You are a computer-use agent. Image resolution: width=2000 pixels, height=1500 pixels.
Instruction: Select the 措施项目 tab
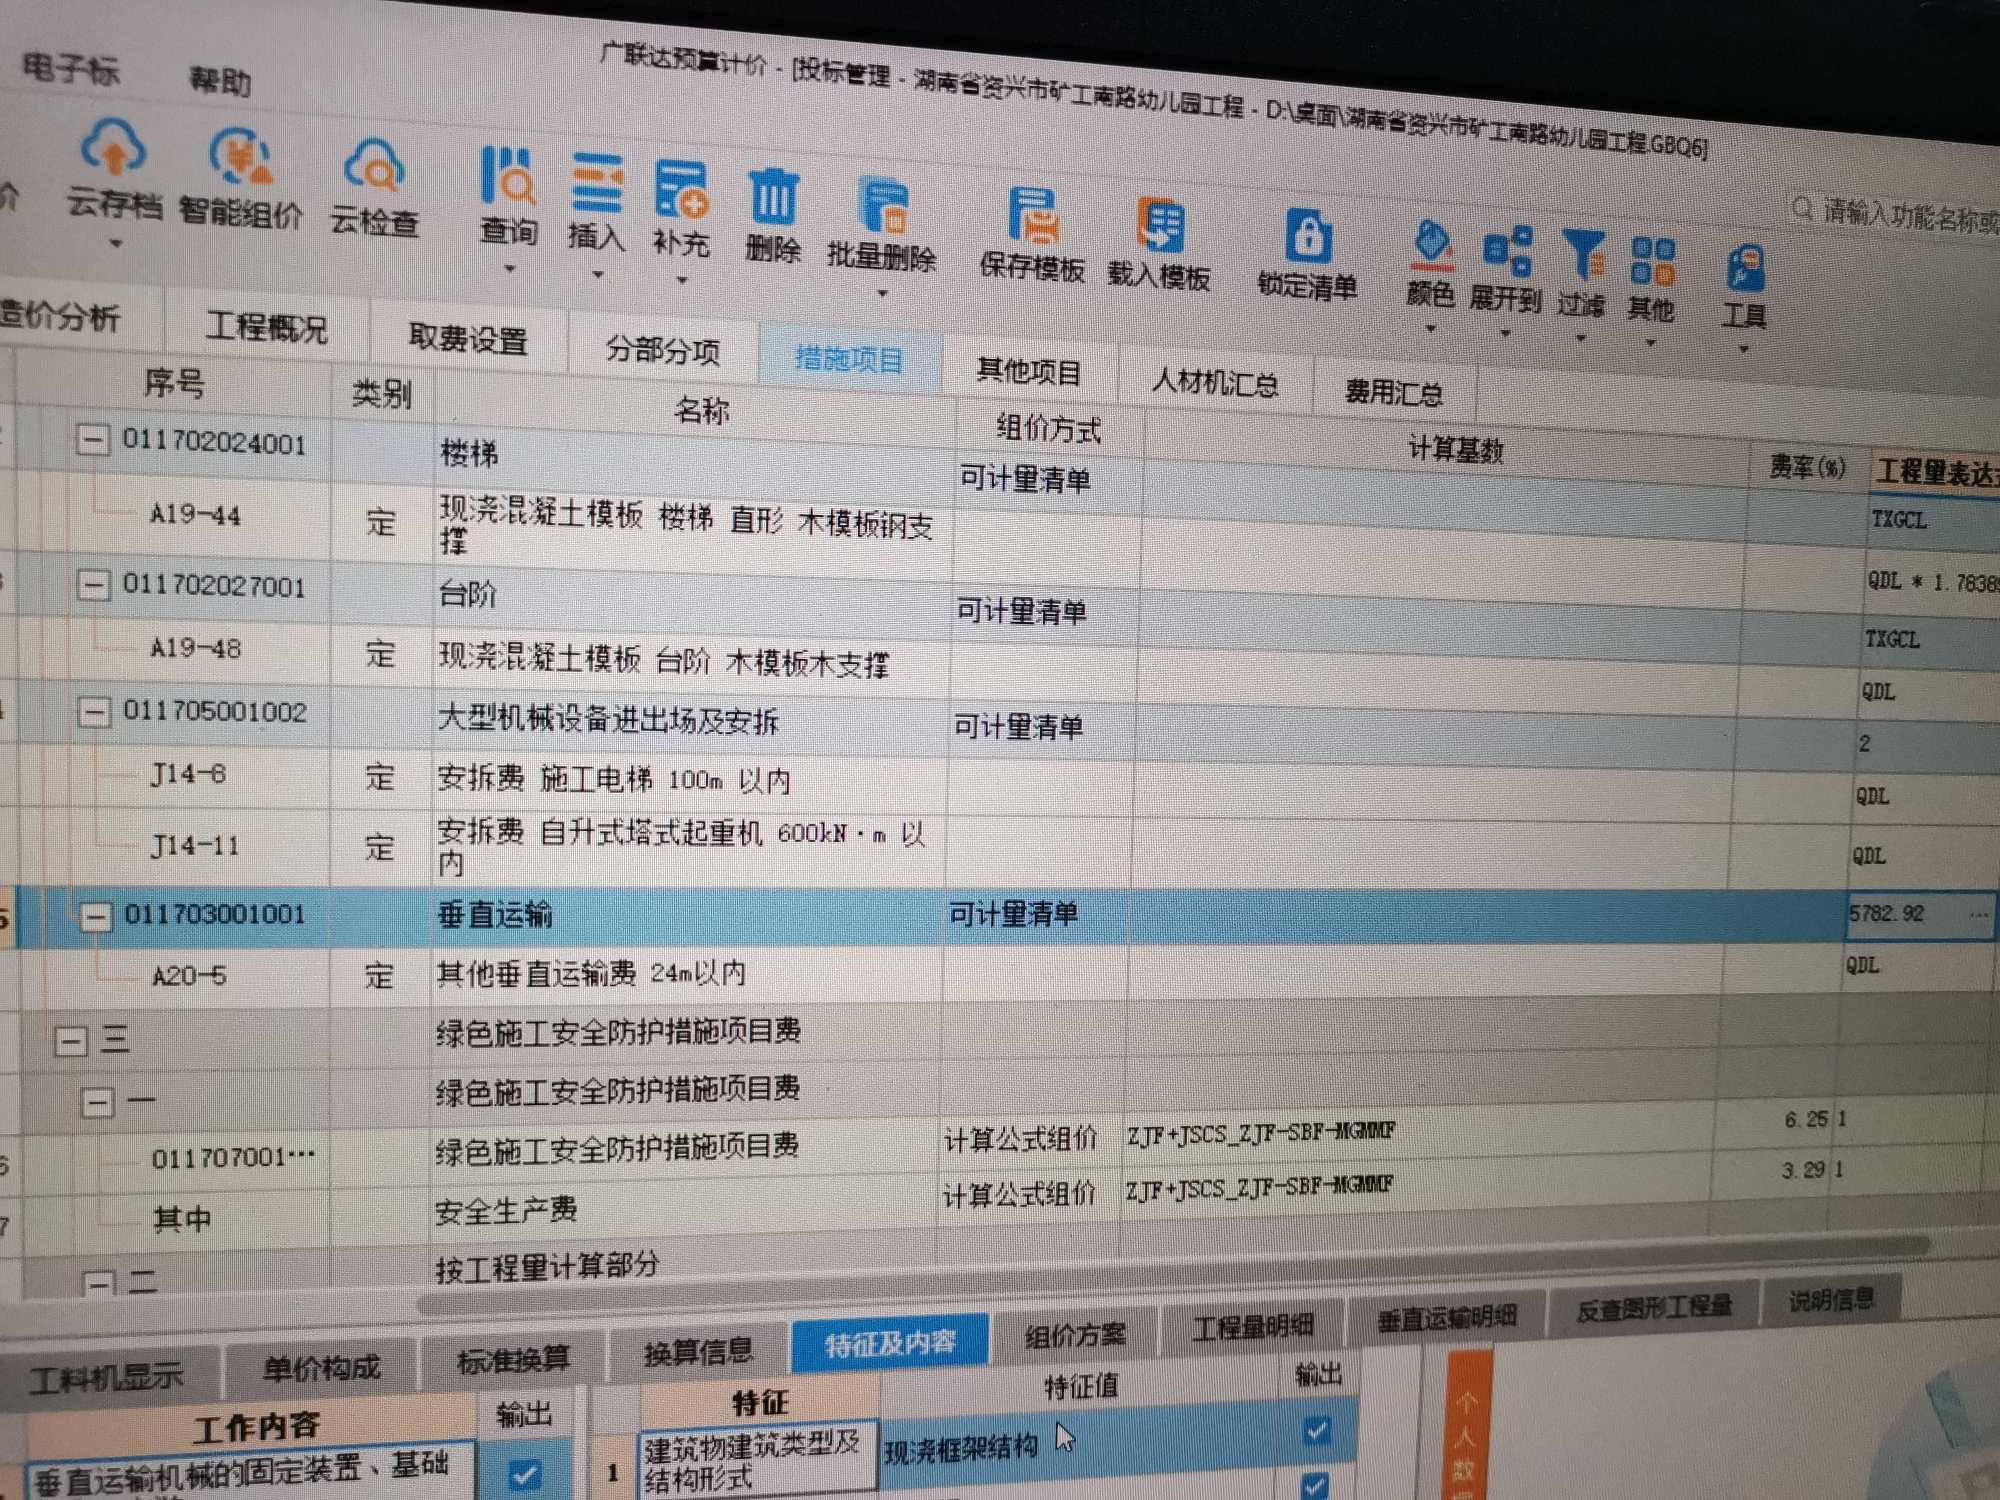pyautogui.click(x=850, y=359)
